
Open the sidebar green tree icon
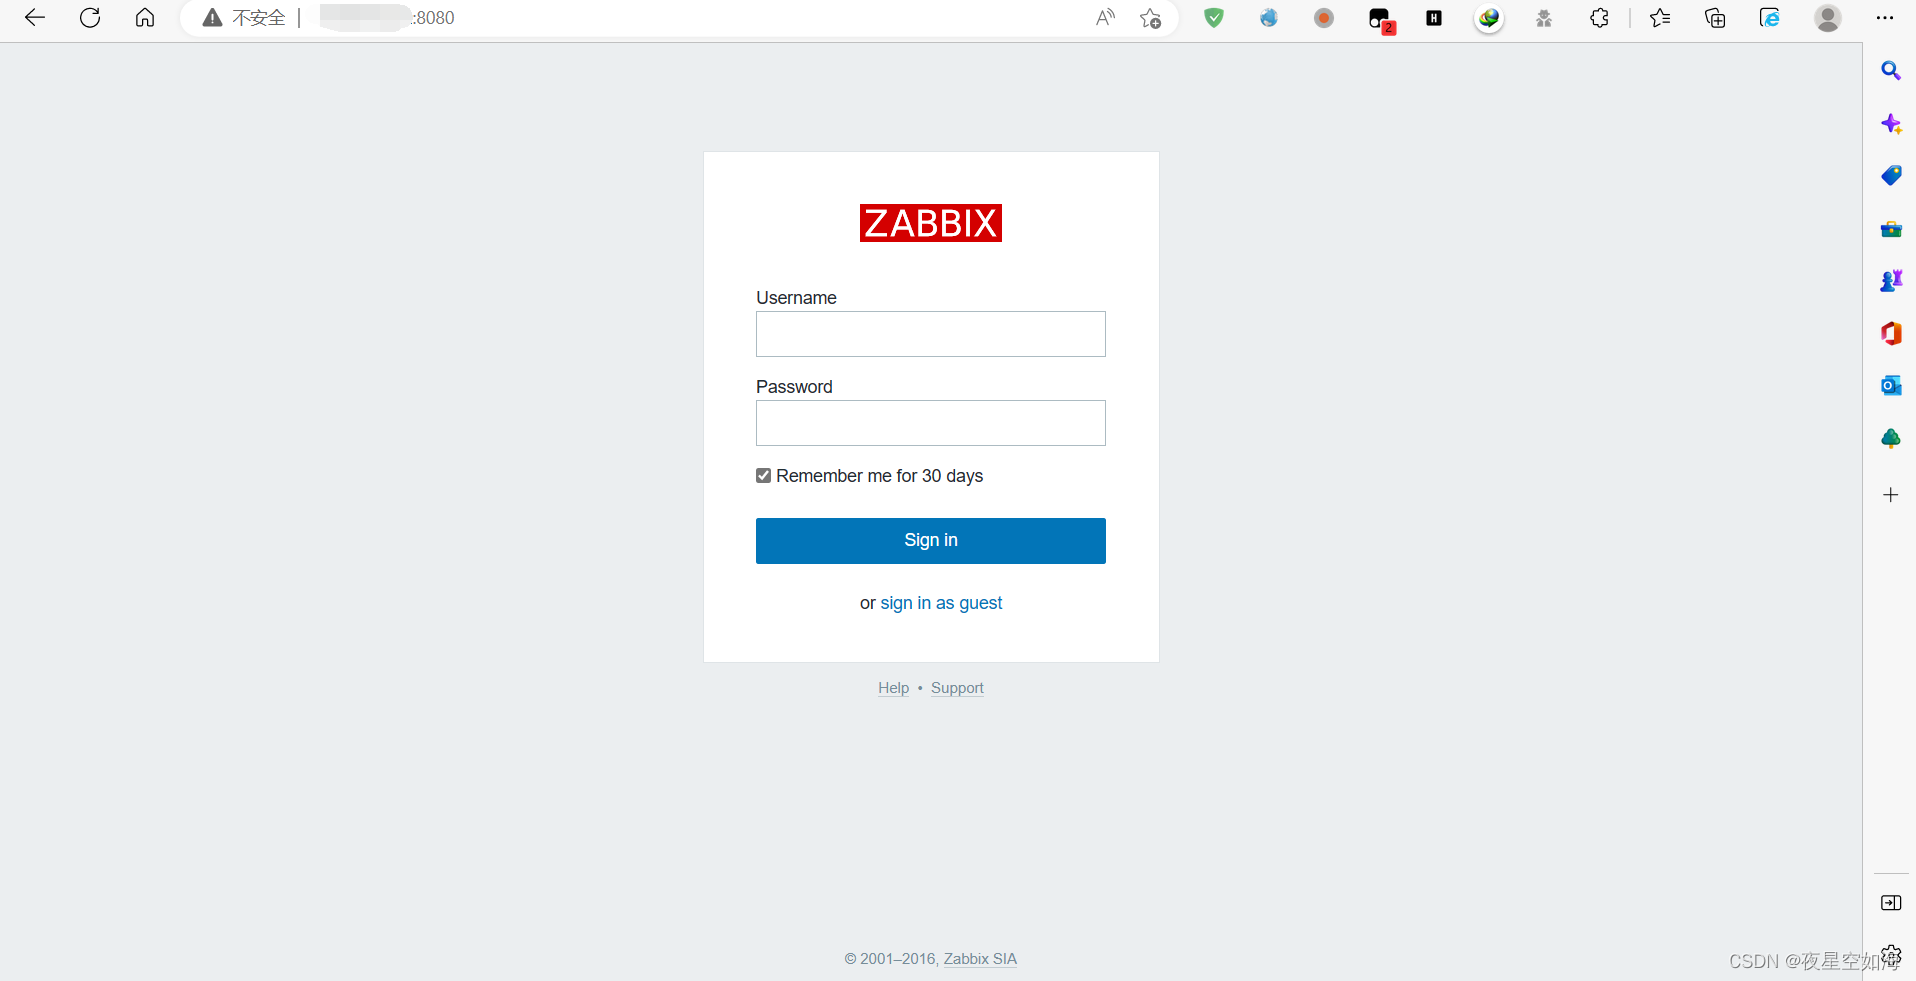click(1891, 438)
